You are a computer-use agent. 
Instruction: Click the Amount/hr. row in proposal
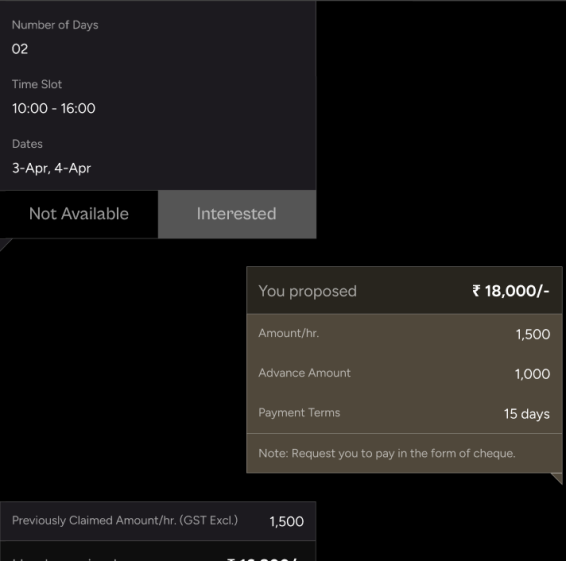[404, 334]
